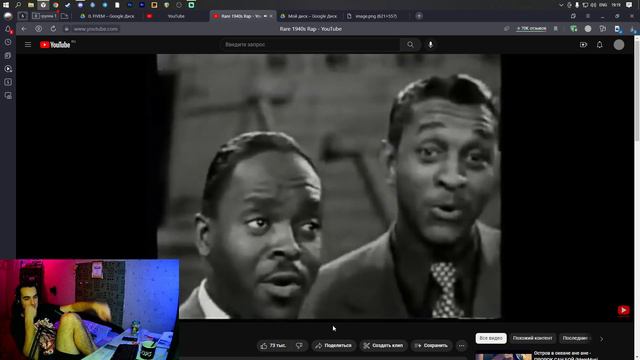Screen dimensions: 640x360
Task: Click the YouTube search magnifier button
Action: [410, 44]
